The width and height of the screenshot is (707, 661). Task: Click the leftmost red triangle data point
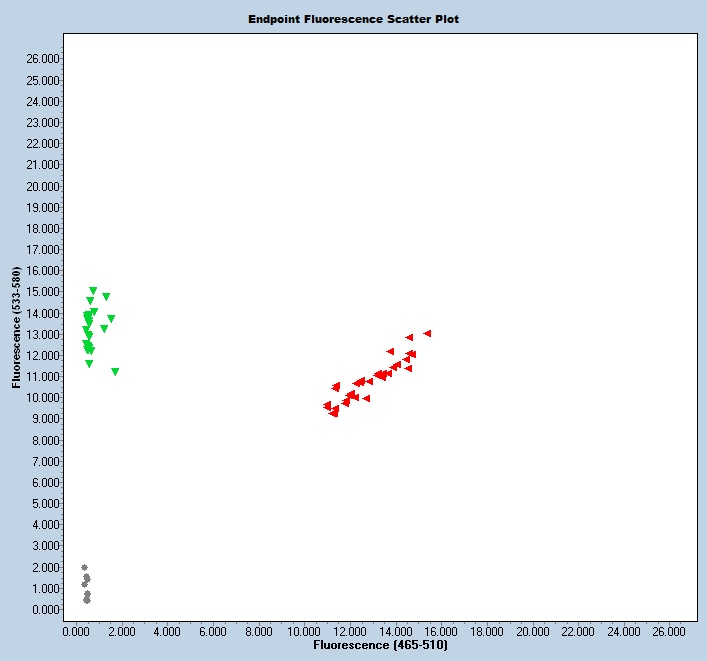coord(327,405)
